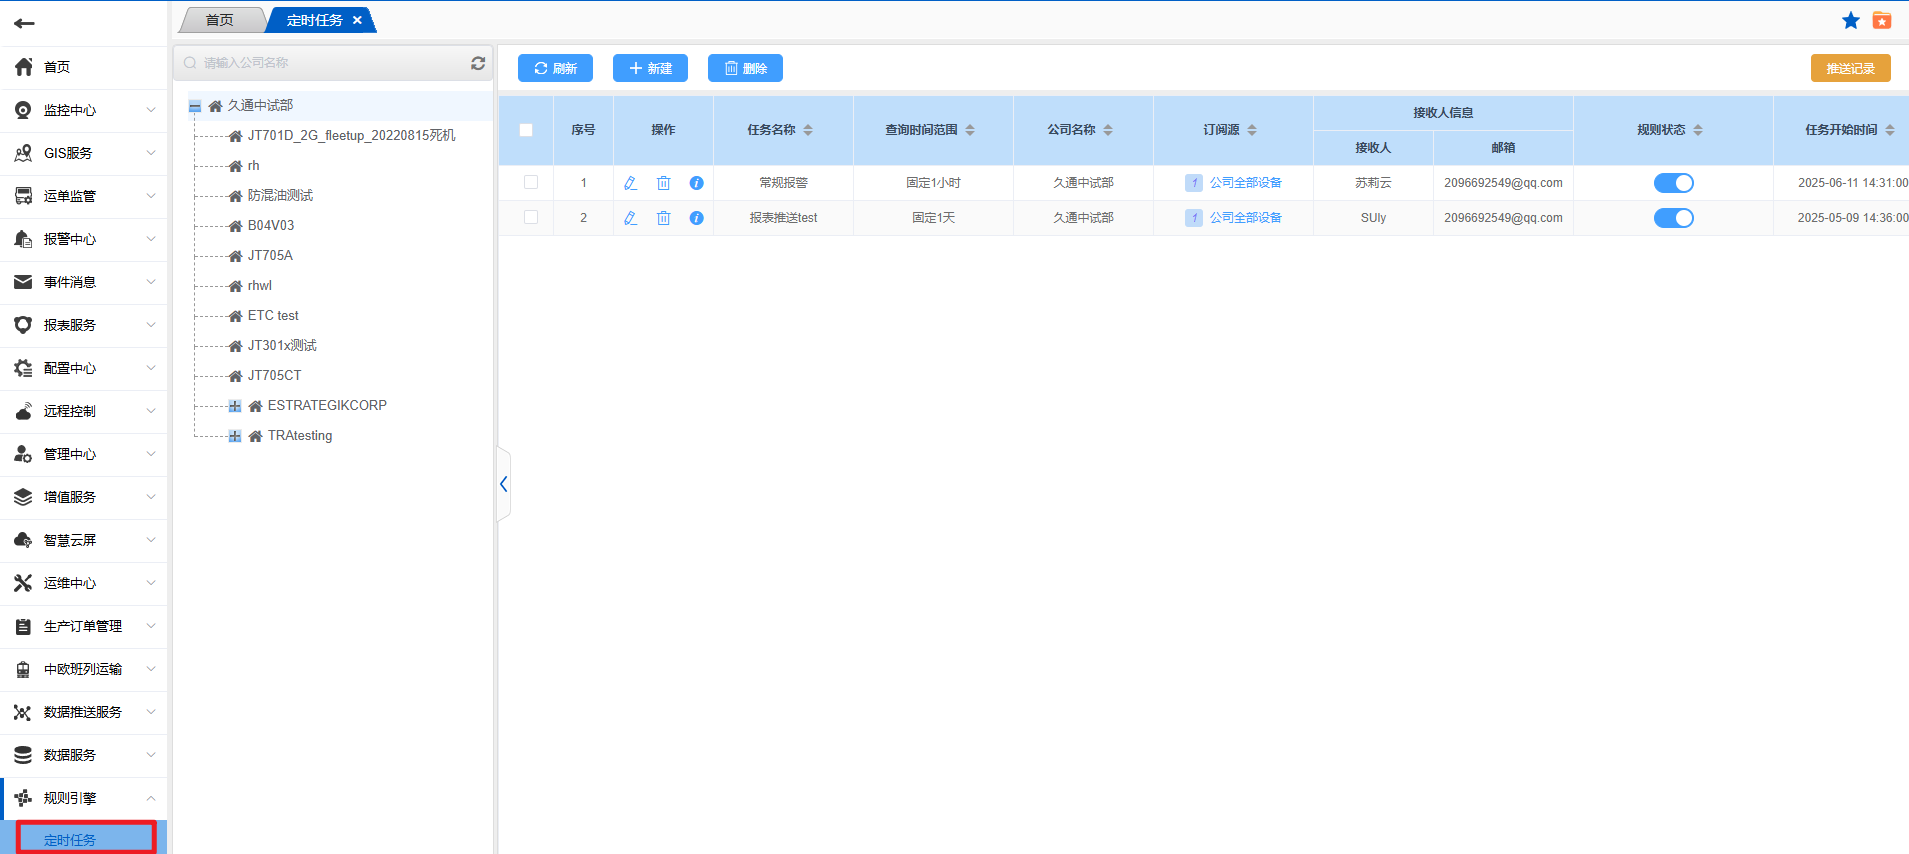Collapse the company tree panel arrow
1909x854 pixels.
click(504, 484)
